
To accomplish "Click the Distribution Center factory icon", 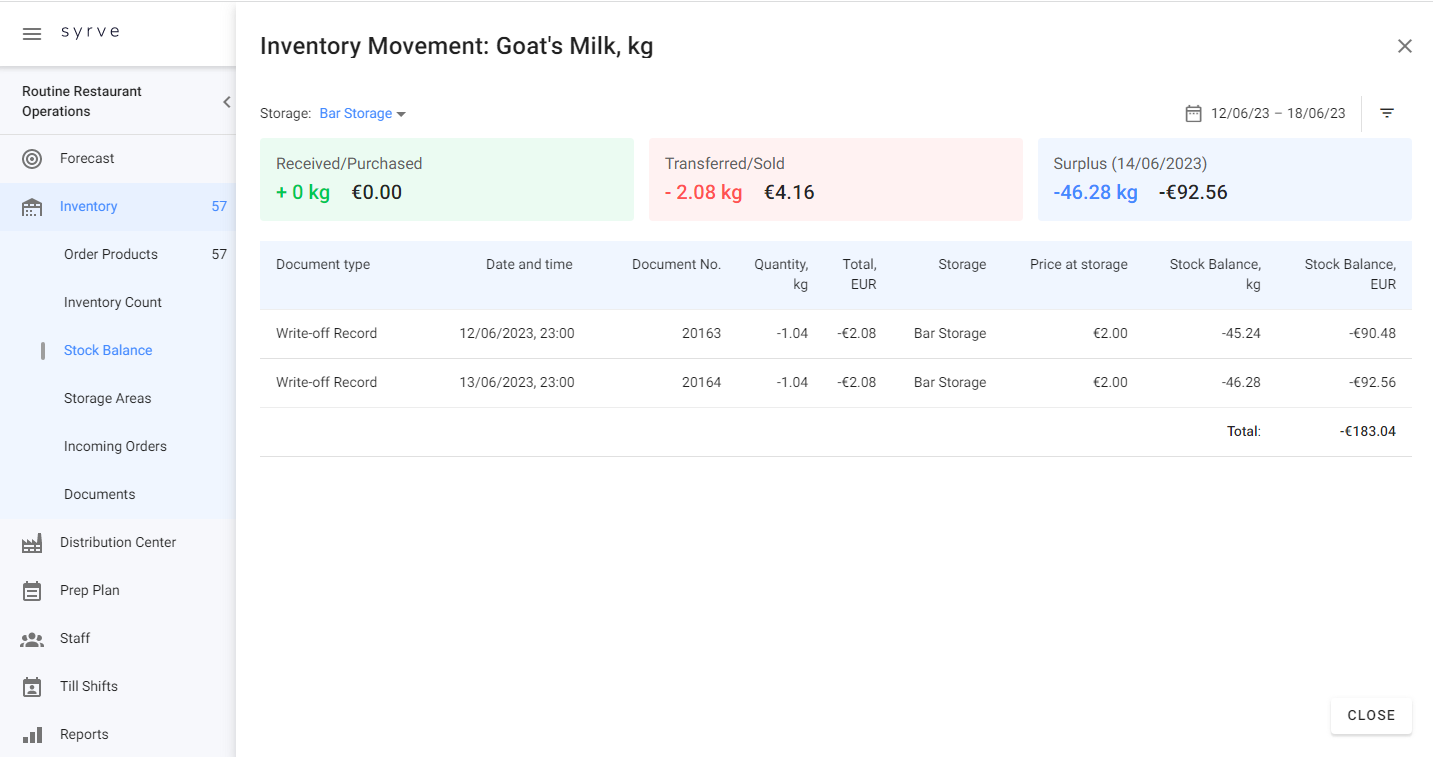I will (32, 543).
